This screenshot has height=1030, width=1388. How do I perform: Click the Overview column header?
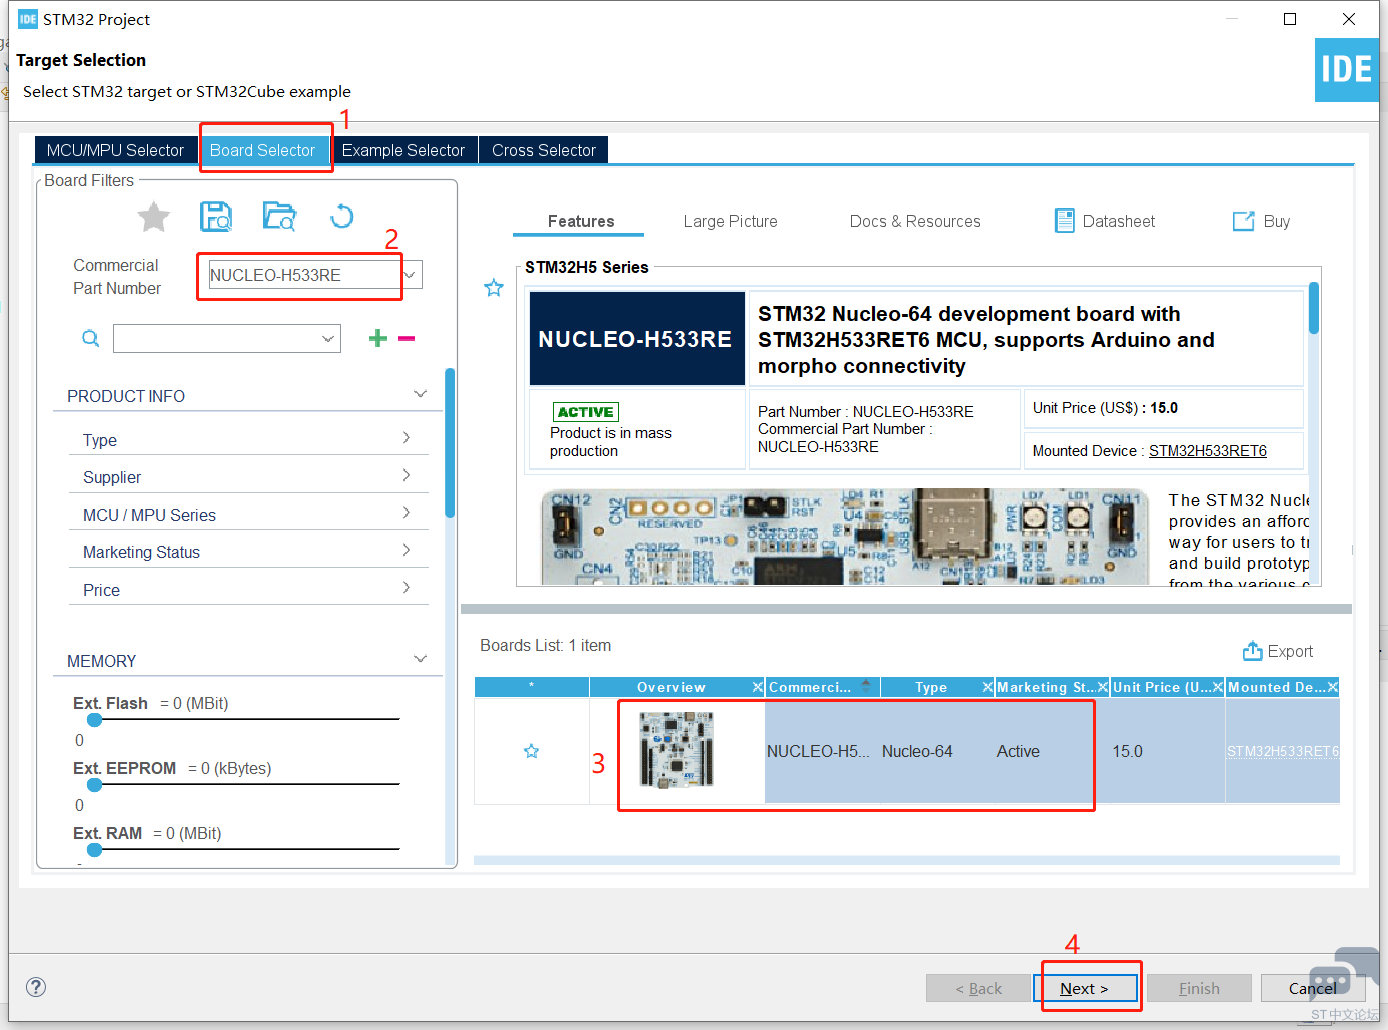(671, 687)
